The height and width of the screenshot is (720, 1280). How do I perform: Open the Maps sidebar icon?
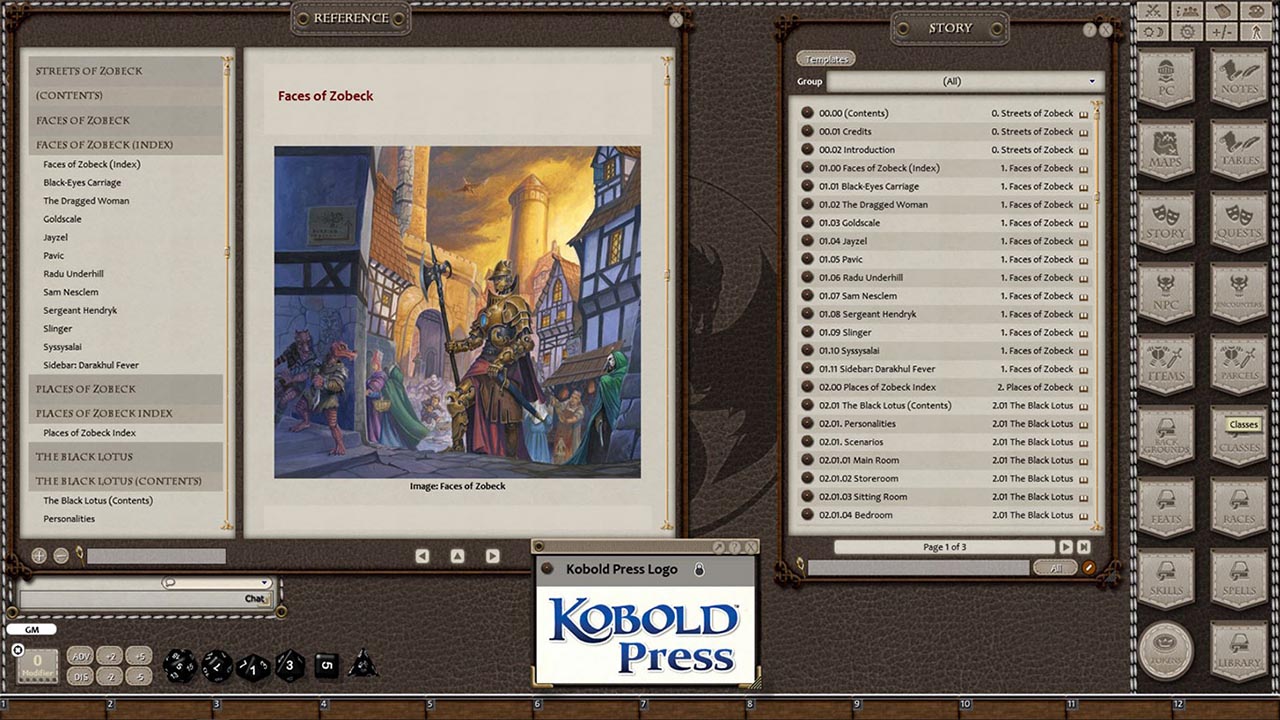pyautogui.click(x=1166, y=150)
